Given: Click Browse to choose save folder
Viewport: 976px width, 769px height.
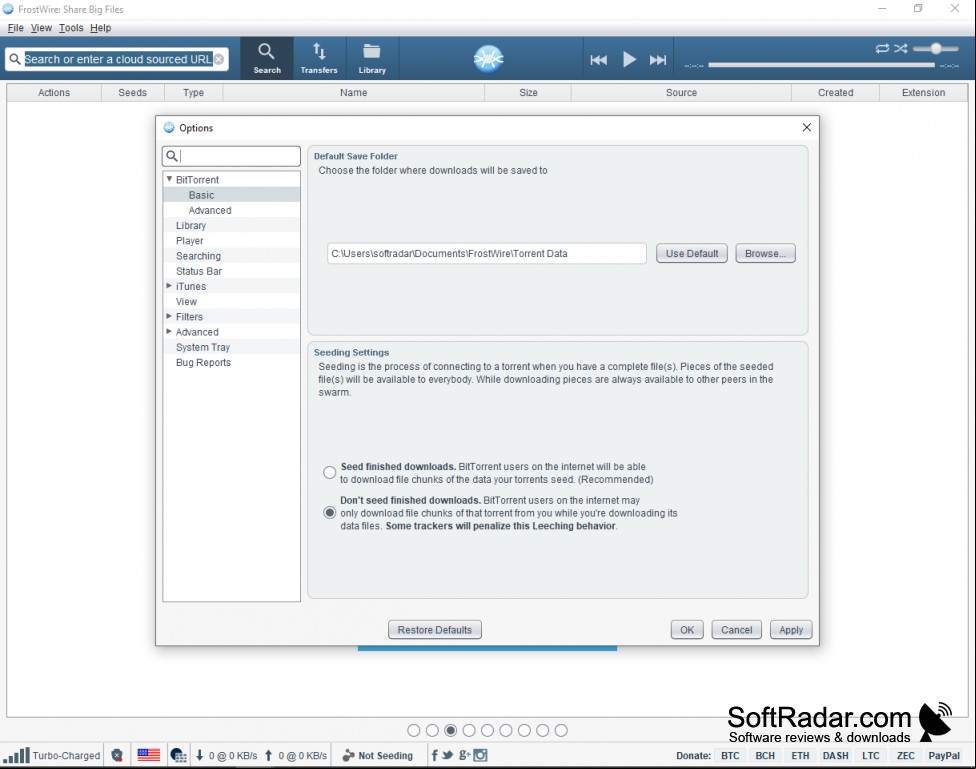Looking at the screenshot, I should pyautogui.click(x=765, y=253).
